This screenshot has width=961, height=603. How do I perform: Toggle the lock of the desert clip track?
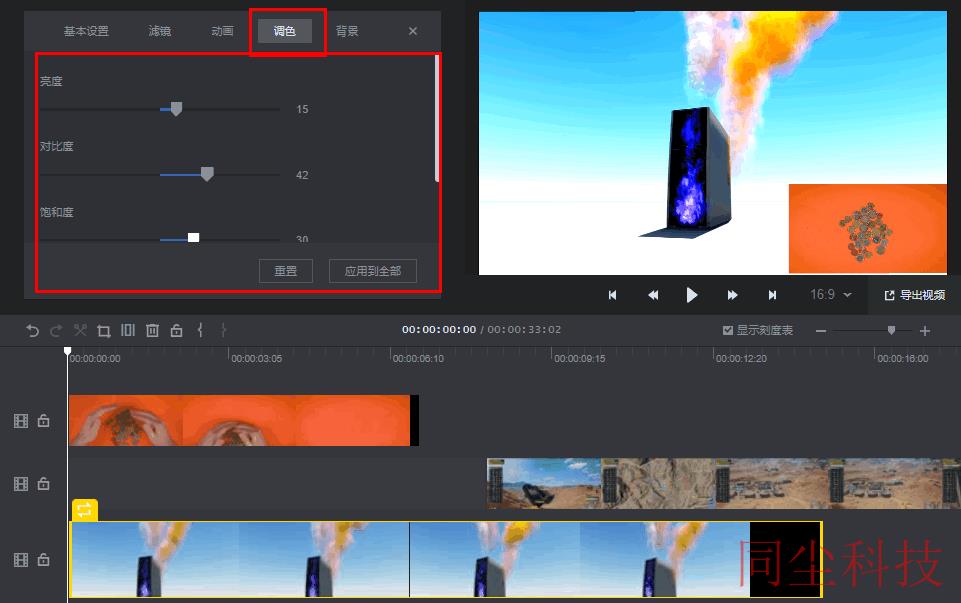pos(44,484)
